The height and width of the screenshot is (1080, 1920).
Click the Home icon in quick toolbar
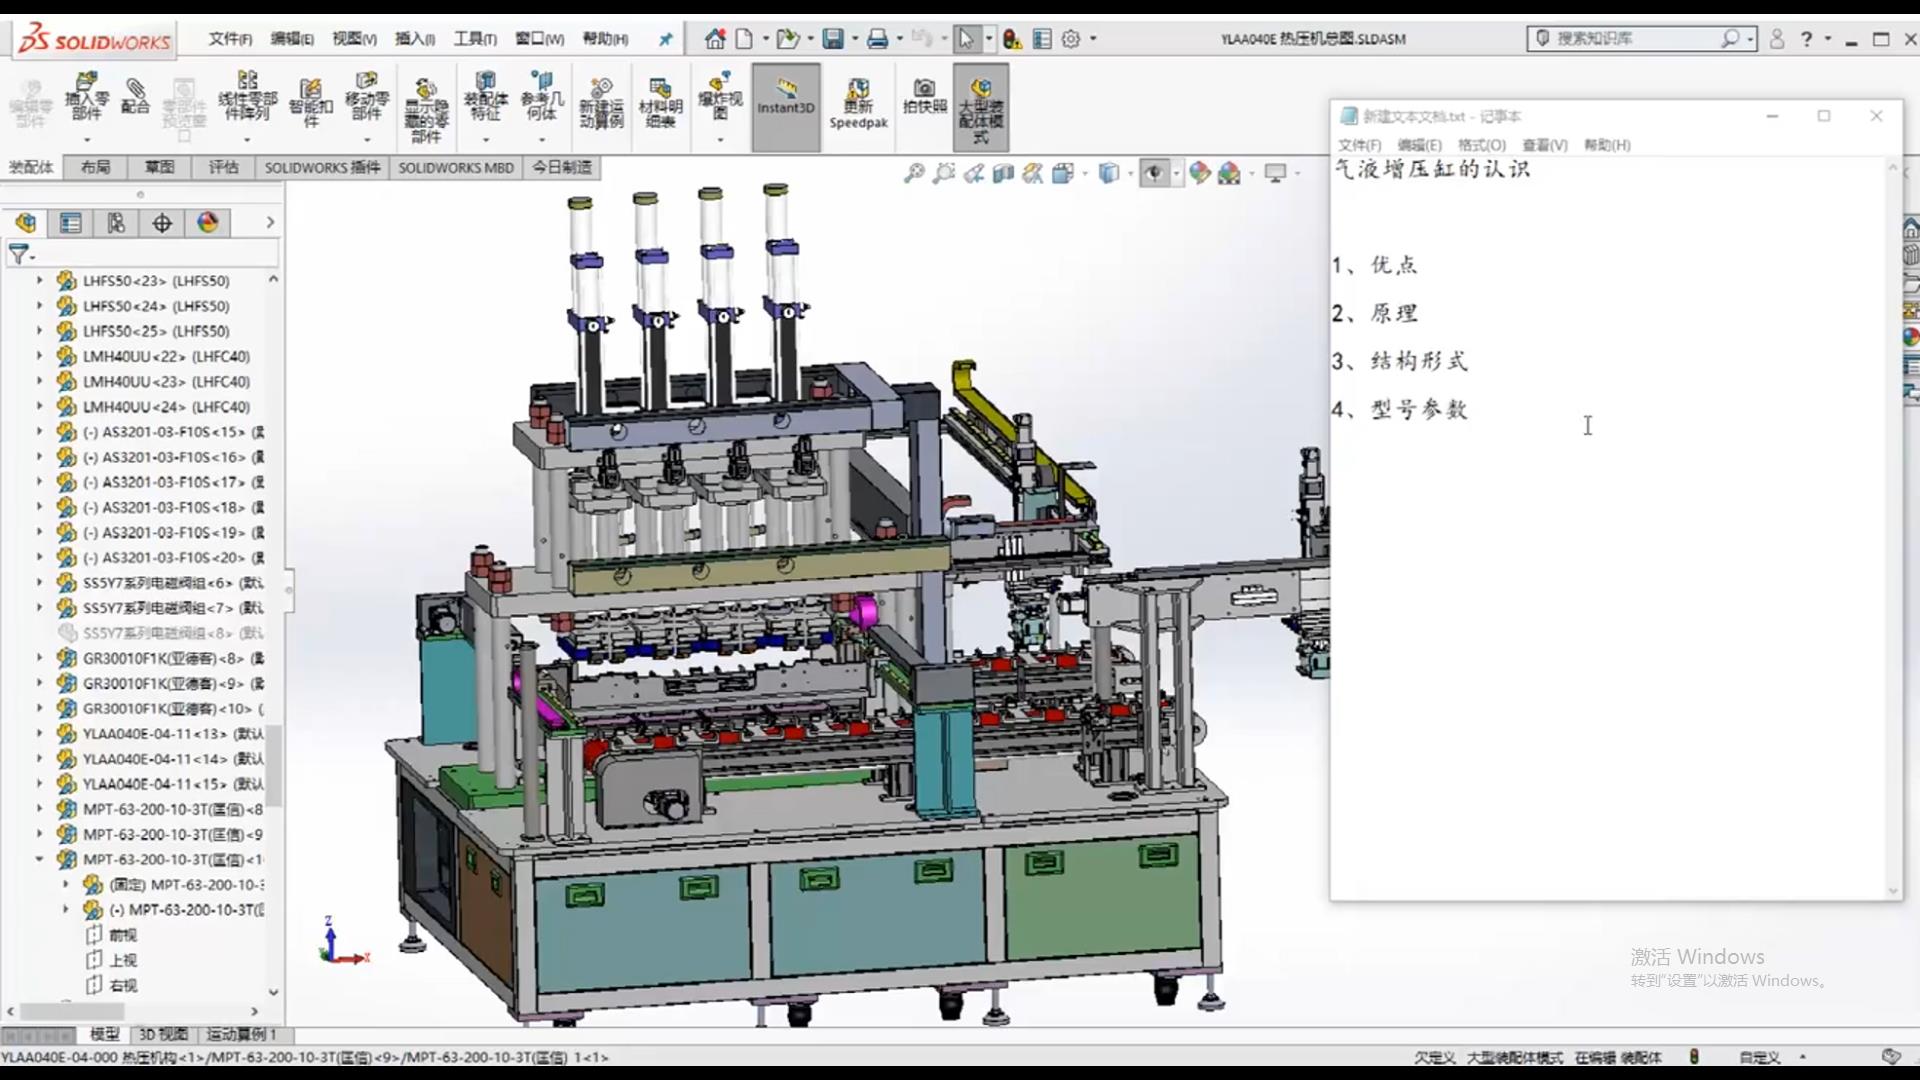tap(714, 39)
